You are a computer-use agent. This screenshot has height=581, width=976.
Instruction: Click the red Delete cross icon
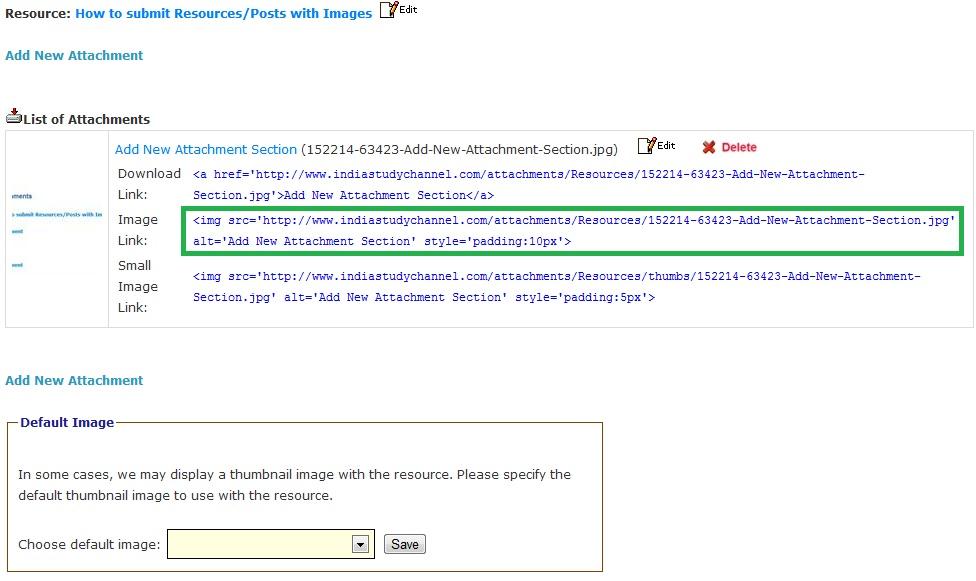click(x=708, y=147)
